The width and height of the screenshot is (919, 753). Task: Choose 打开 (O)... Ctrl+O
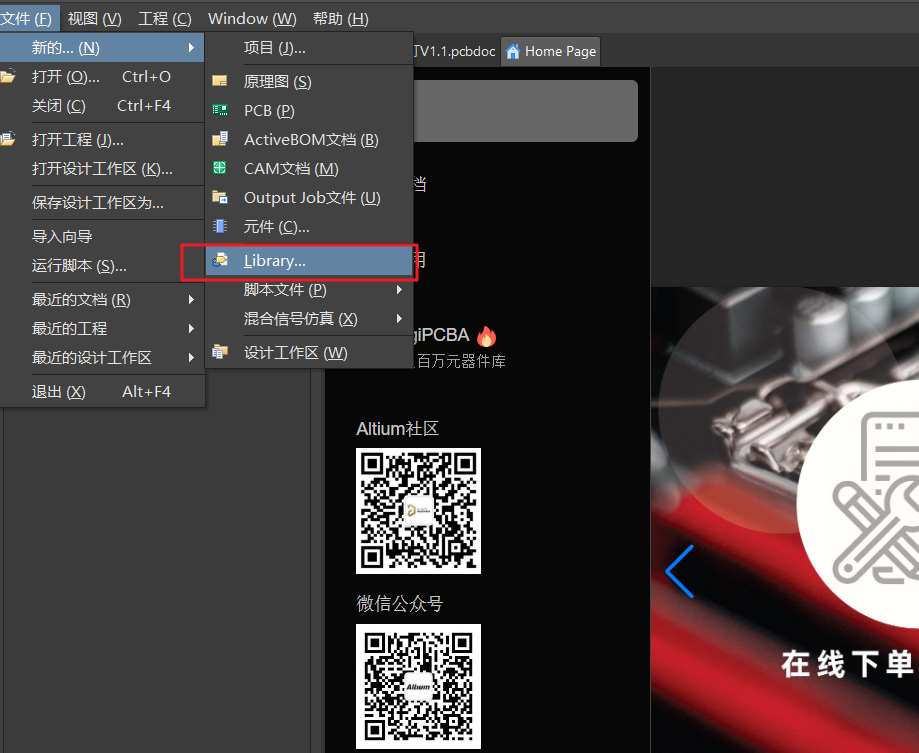[102, 77]
